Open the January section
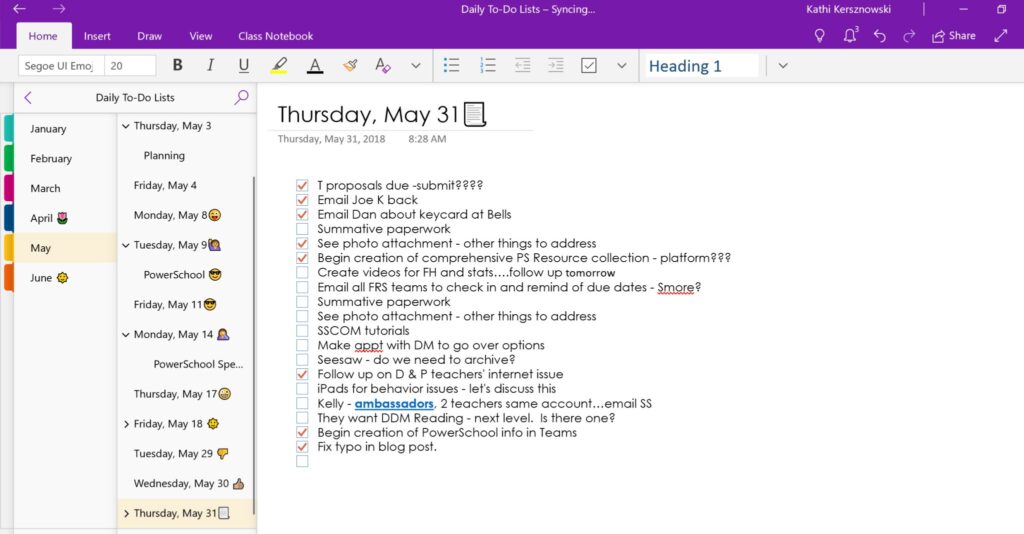The width and height of the screenshot is (1024, 534). pyautogui.click(x=65, y=129)
